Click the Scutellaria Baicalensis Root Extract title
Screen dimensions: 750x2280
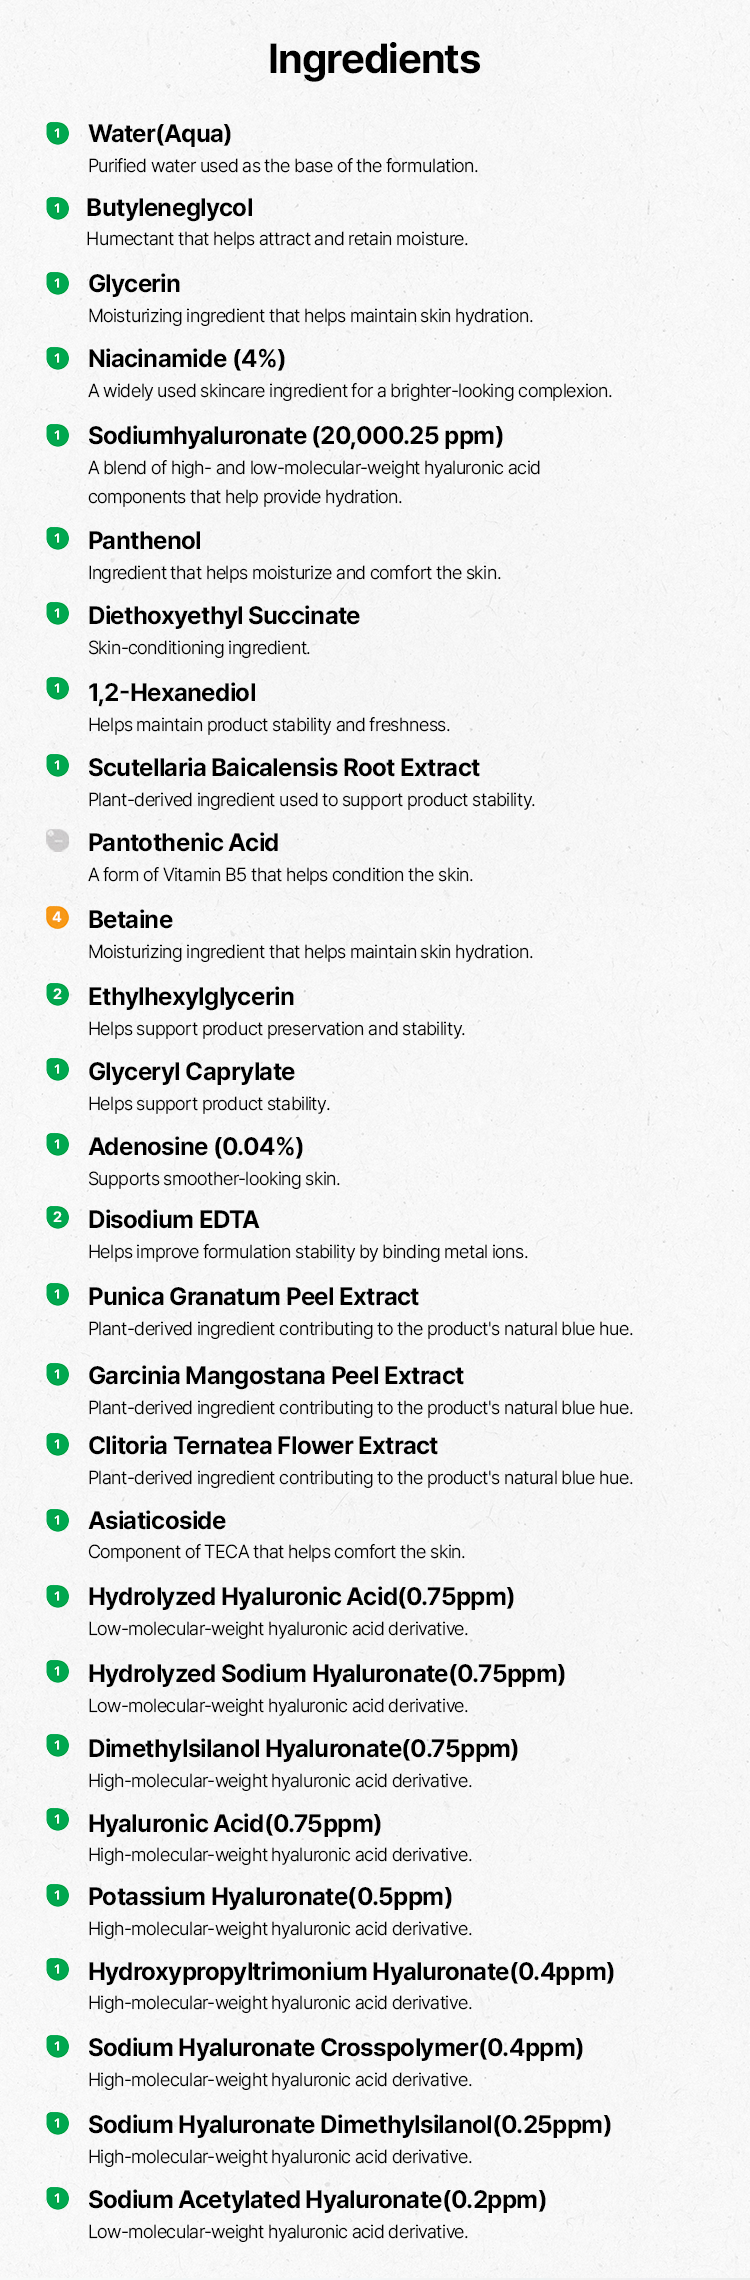284,767
